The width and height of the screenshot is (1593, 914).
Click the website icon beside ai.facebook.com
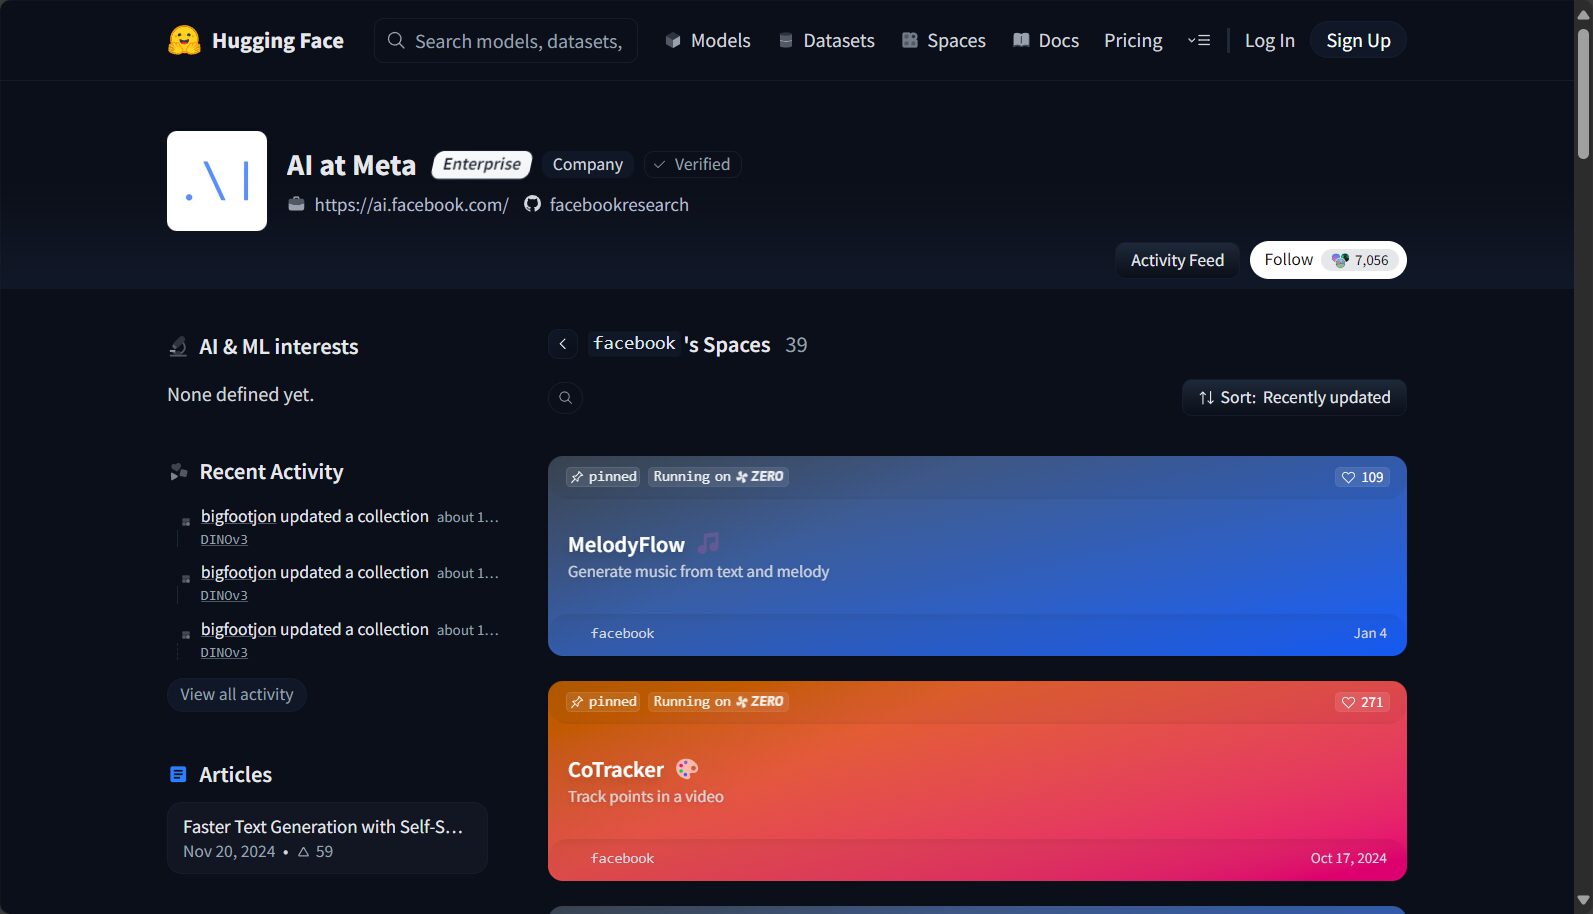click(296, 204)
